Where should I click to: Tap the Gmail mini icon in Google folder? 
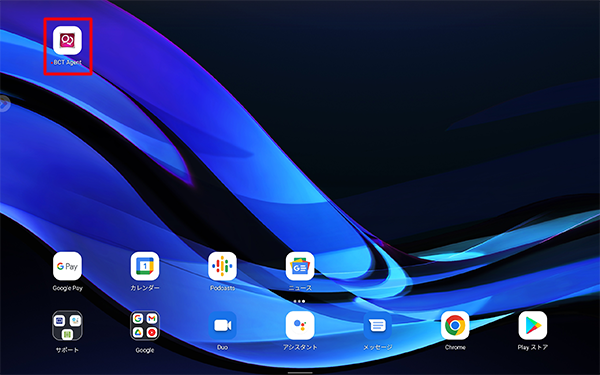coord(152,318)
